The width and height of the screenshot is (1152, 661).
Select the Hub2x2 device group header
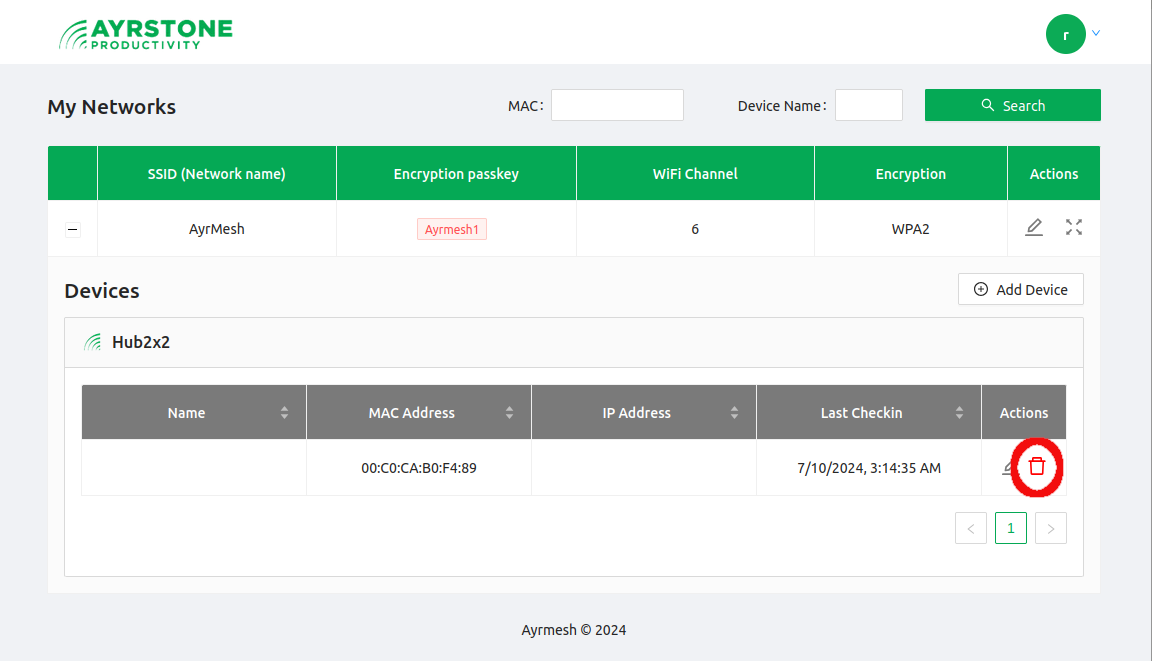pyautogui.click(x=574, y=342)
